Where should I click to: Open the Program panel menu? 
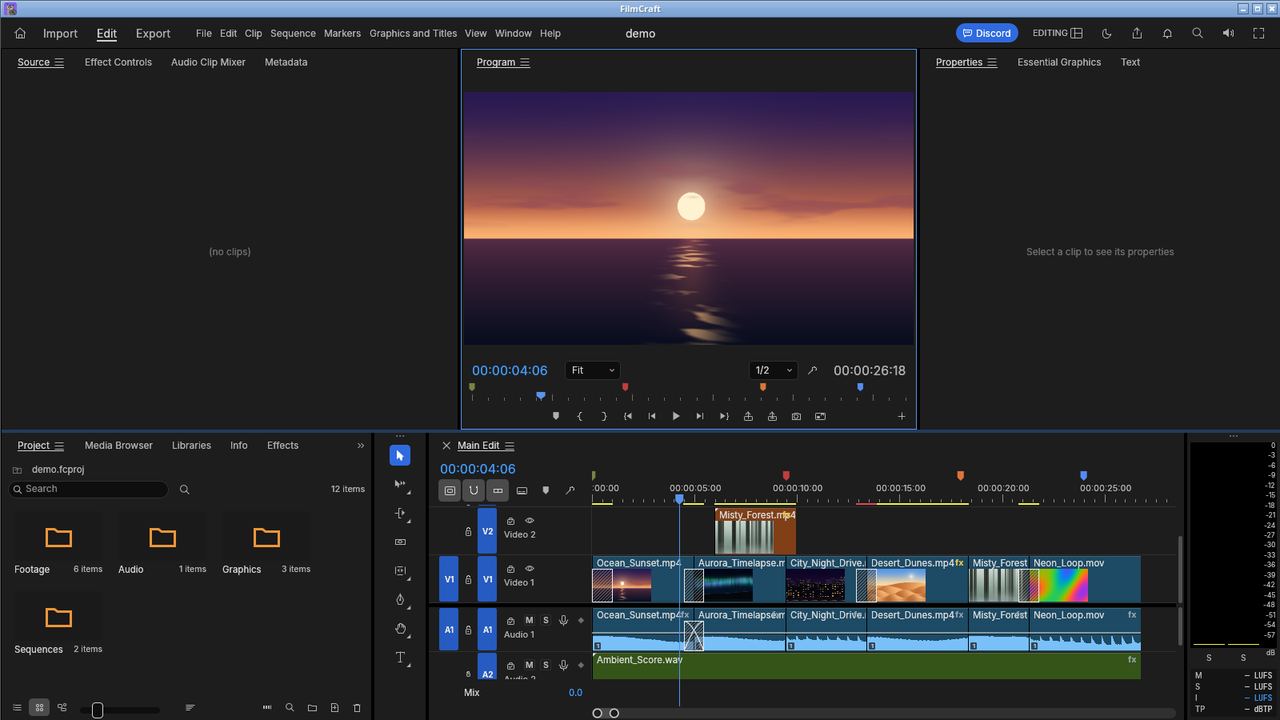click(525, 62)
